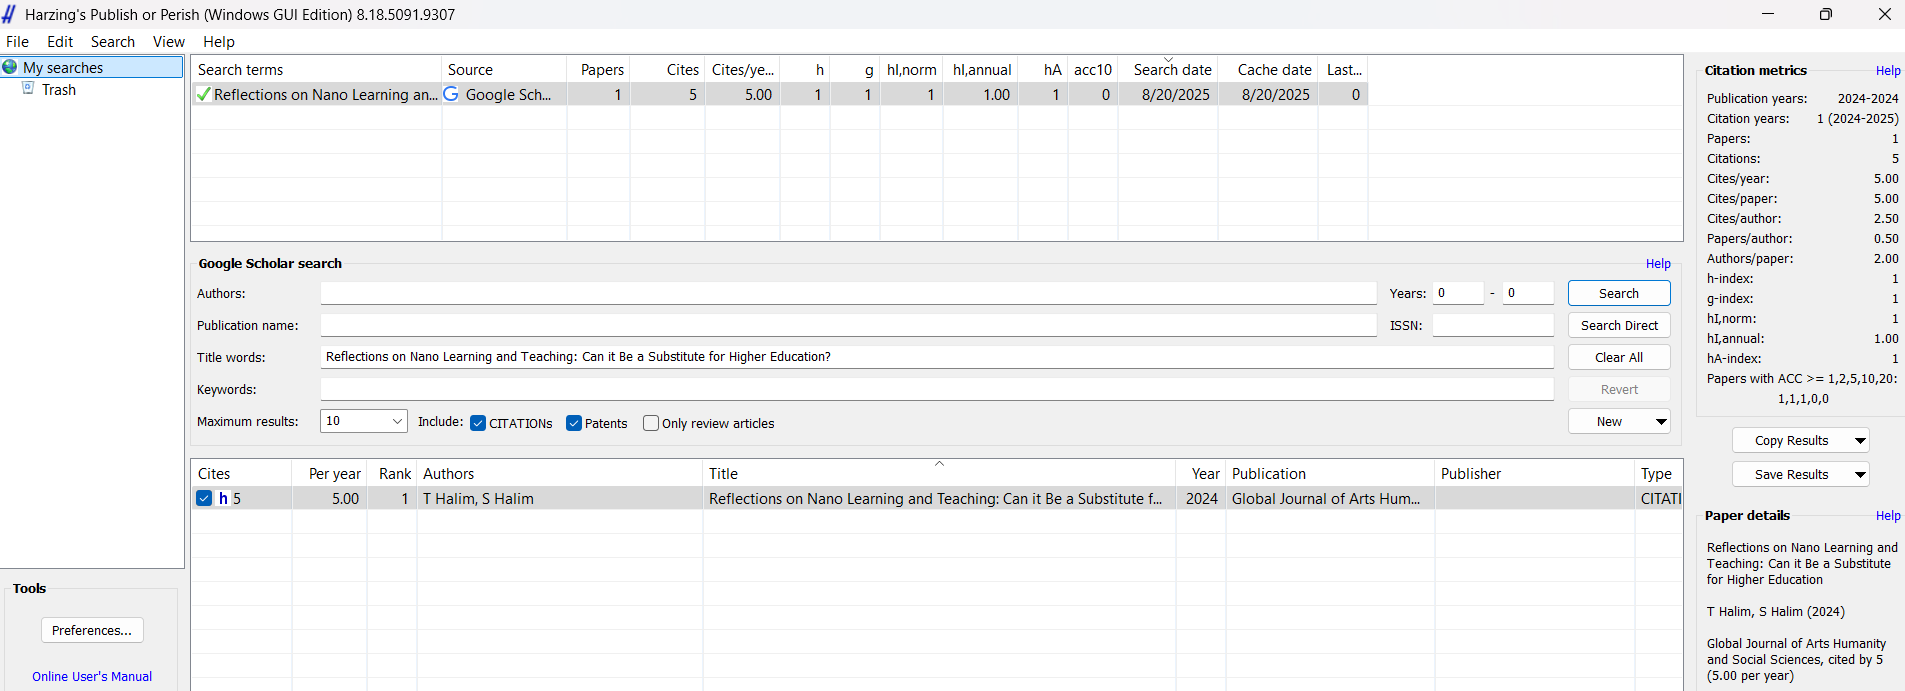Sort results by the Per year column header
Image resolution: width=1905 pixels, height=691 pixels.
(x=329, y=474)
